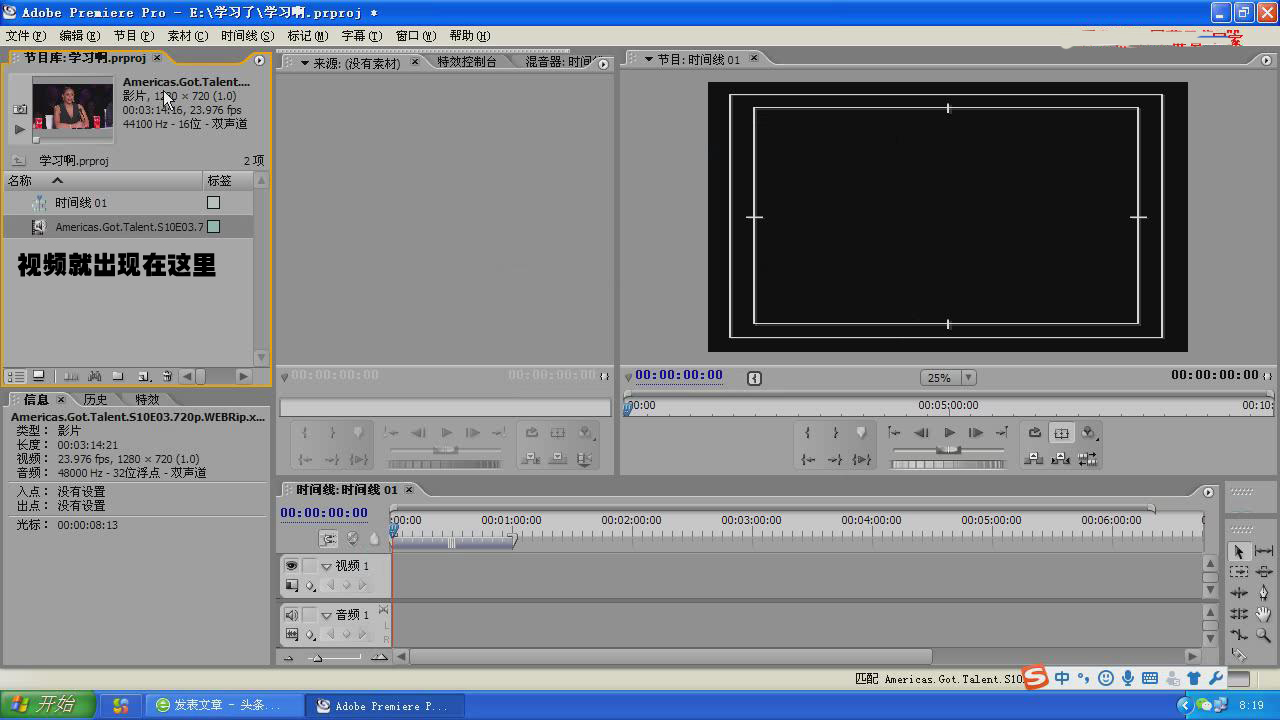1280x720 pixels.
Task: Step back one frame in program monitor
Action: pos(921,432)
